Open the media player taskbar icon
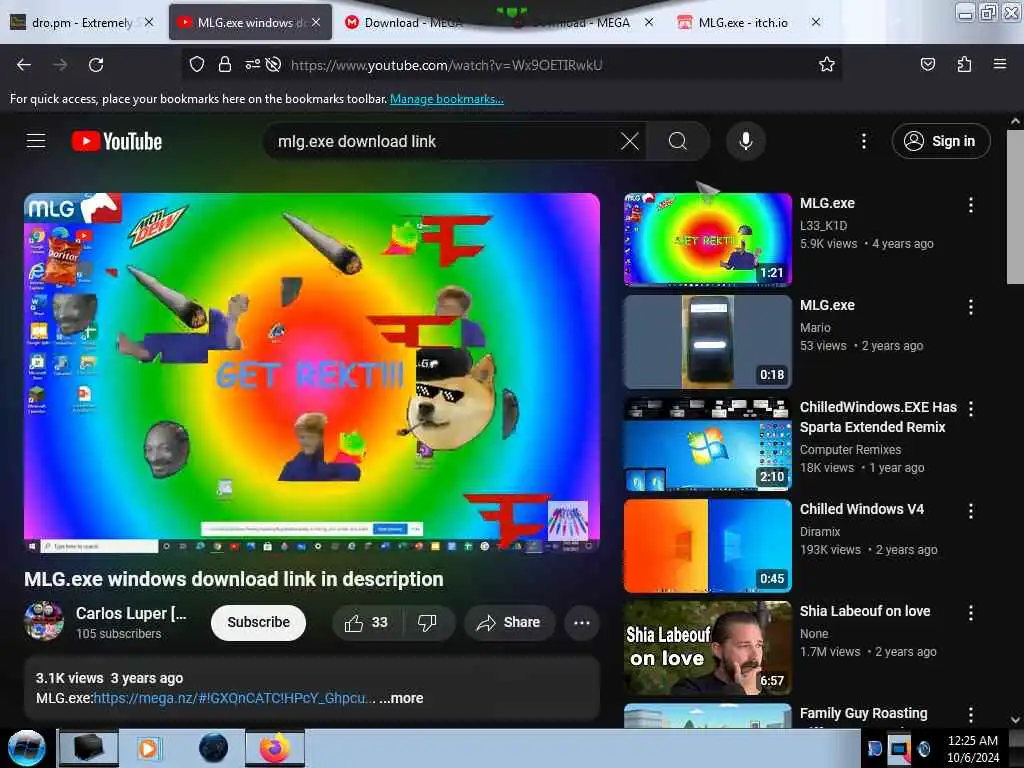The height and width of the screenshot is (768, 1024). [148, 748]
